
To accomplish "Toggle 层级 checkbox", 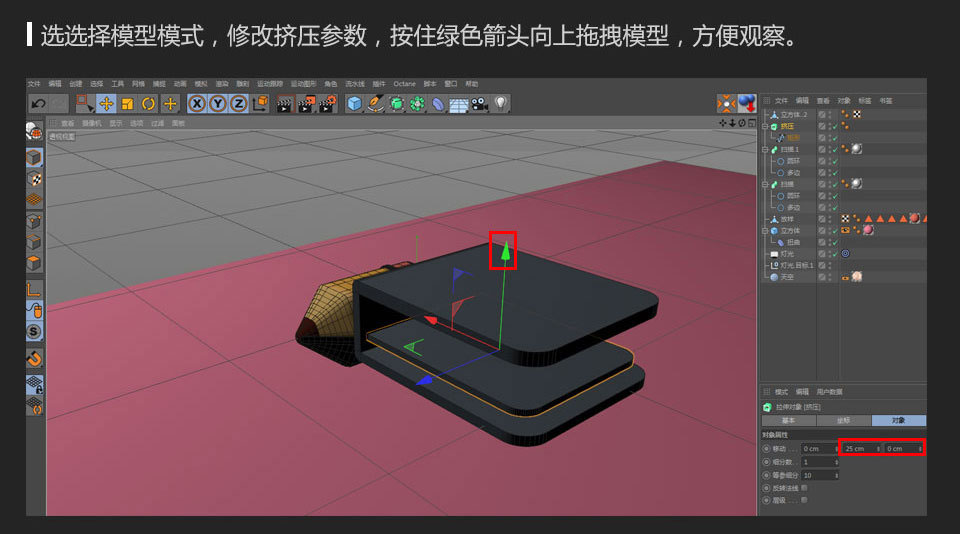I will click(x=804, y=500).
